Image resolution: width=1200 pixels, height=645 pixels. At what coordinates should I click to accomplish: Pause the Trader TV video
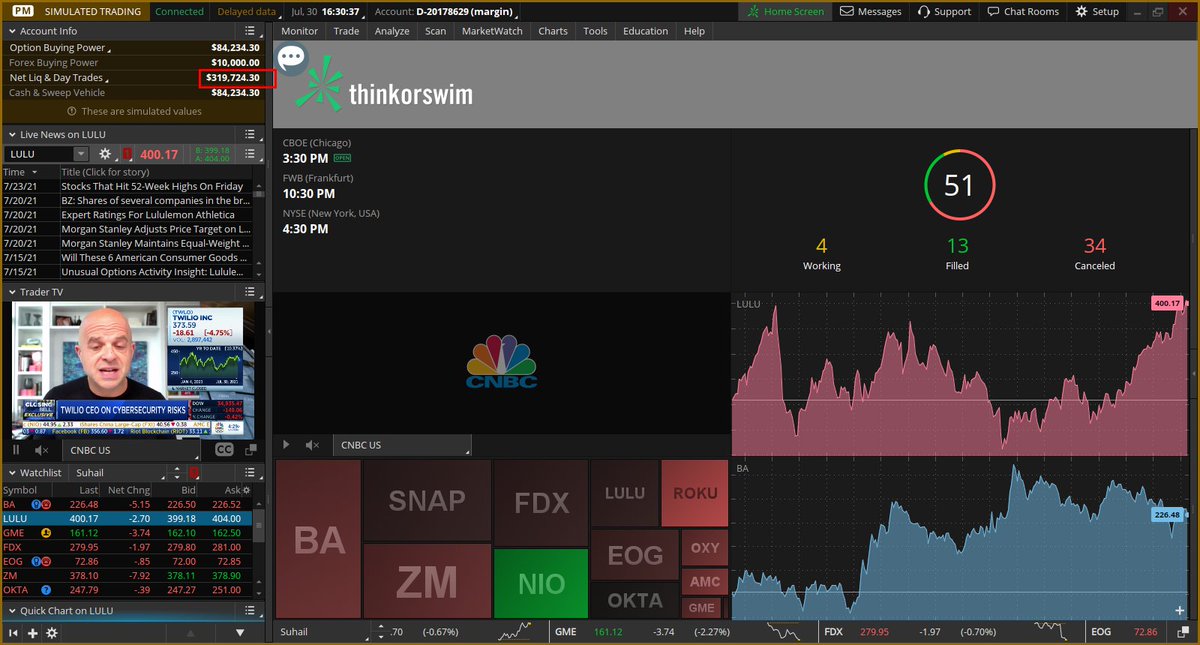16,450
